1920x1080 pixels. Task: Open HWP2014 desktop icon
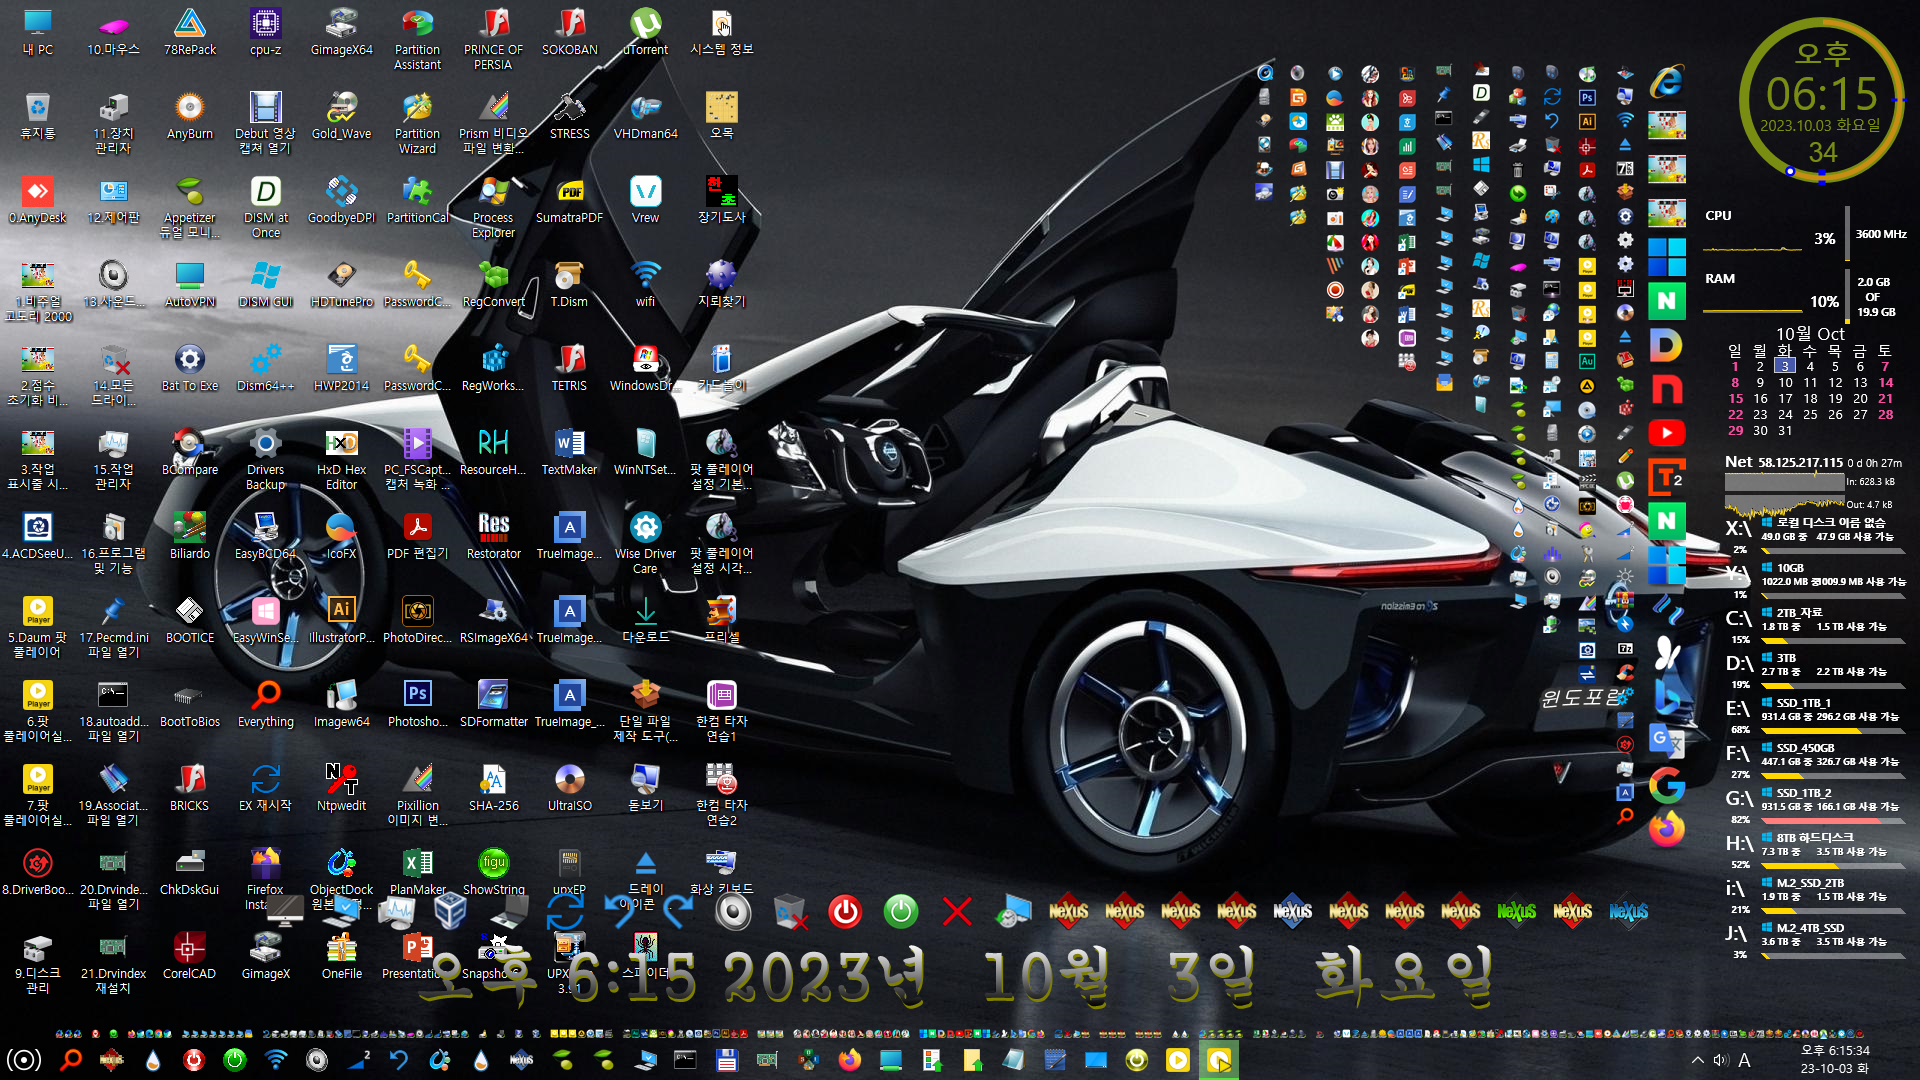tap(341, 368)
